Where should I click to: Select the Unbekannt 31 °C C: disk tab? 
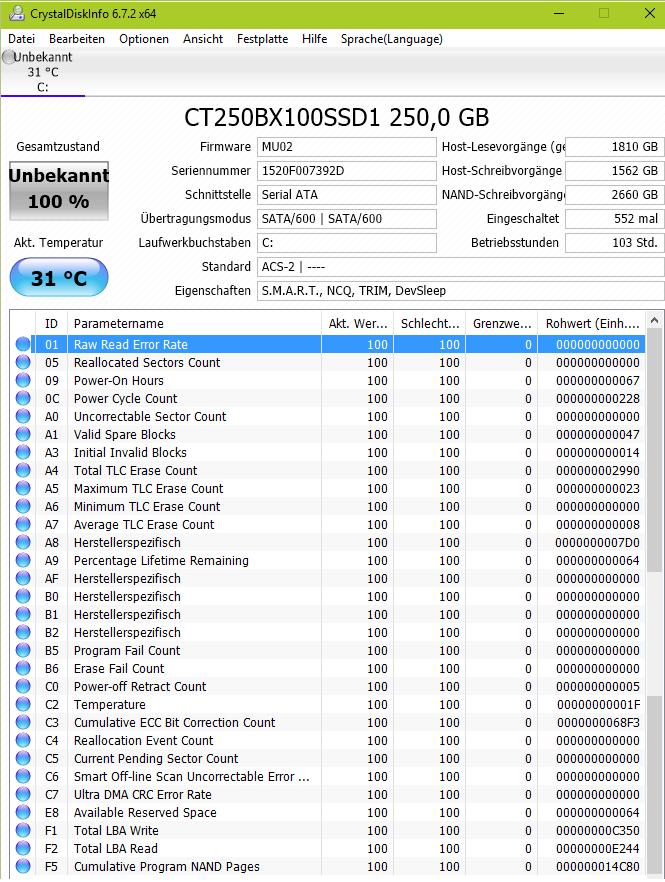click(x=43, y=72)
